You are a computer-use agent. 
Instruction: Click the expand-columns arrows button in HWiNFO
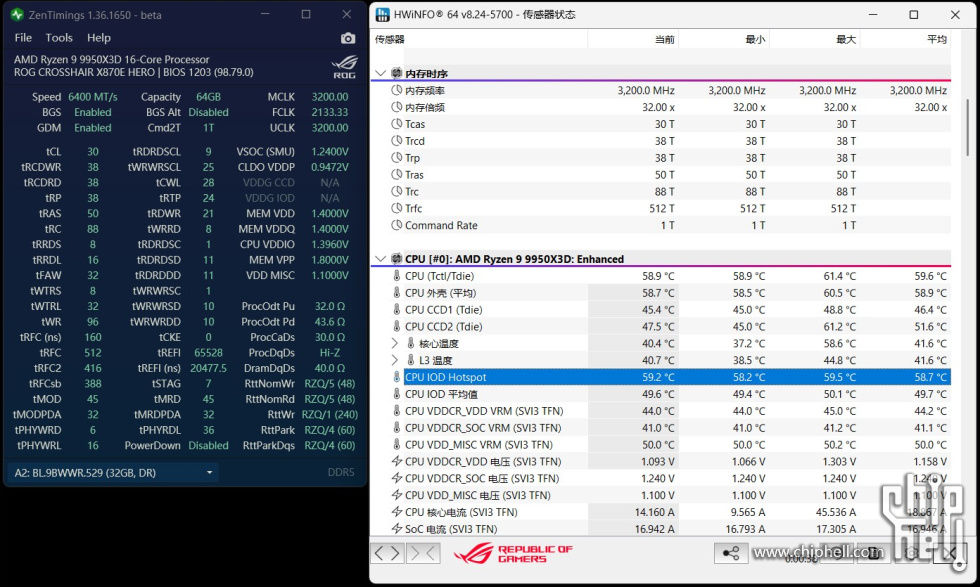click(x=388, y=553)
